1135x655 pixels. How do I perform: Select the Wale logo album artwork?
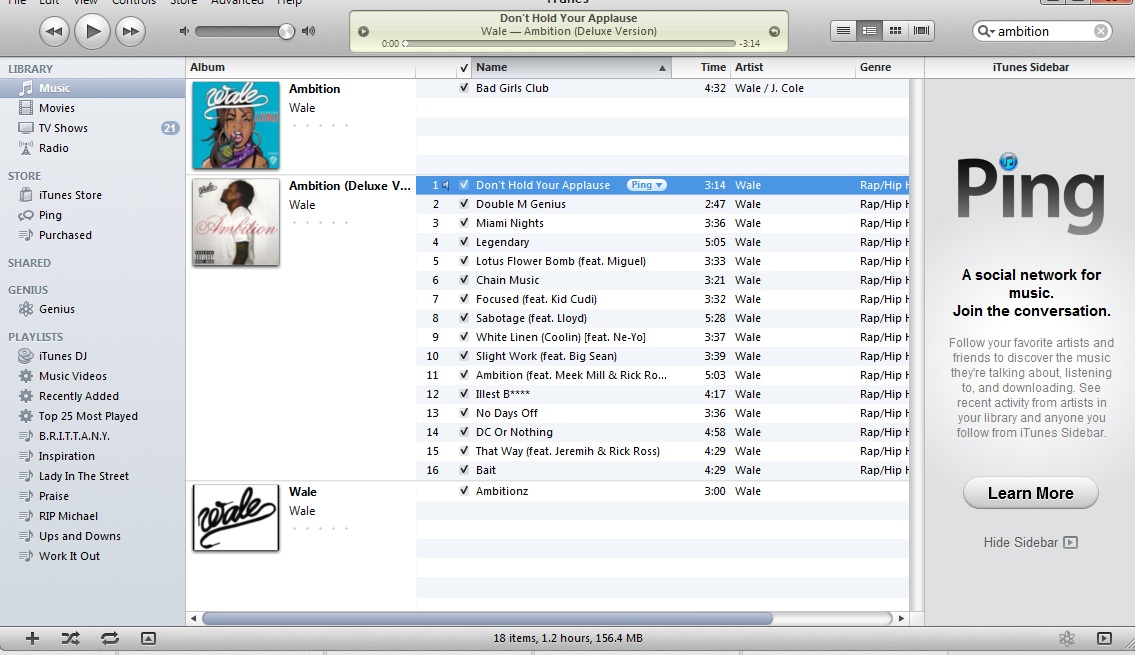(236, 517)
